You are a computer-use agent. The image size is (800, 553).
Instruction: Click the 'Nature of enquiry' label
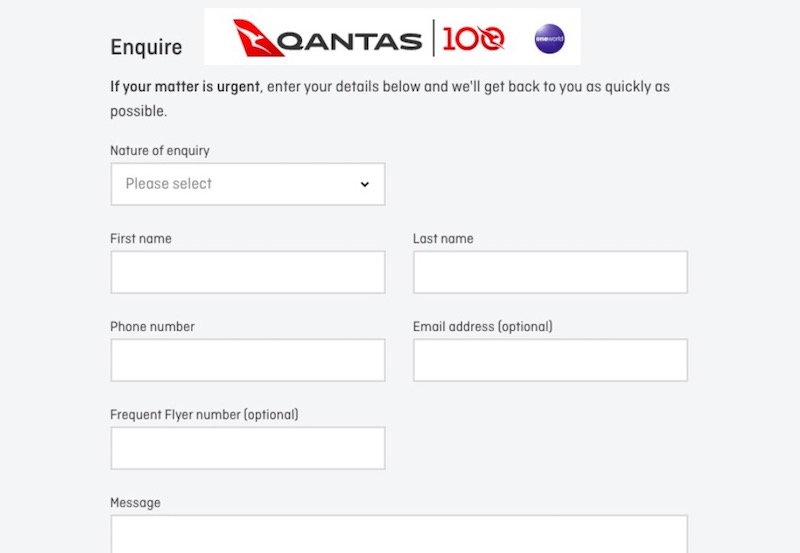click(x=160, y=151)
